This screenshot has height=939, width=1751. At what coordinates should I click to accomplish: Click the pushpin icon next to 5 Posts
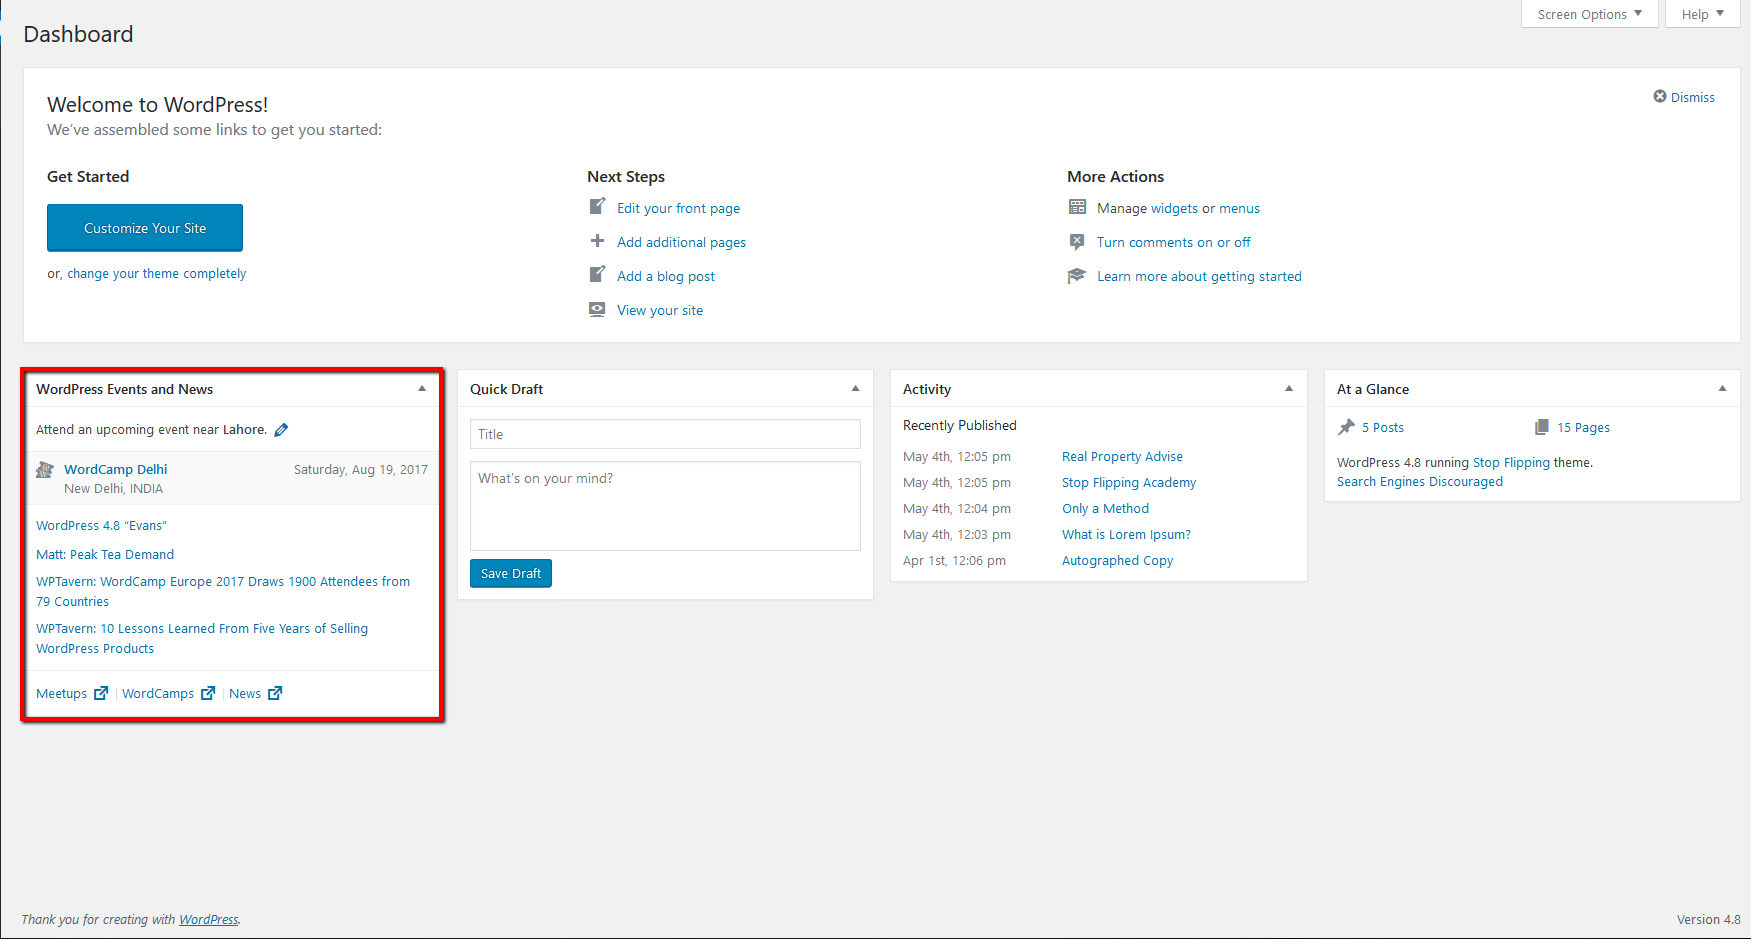(x=1346, y=427)
